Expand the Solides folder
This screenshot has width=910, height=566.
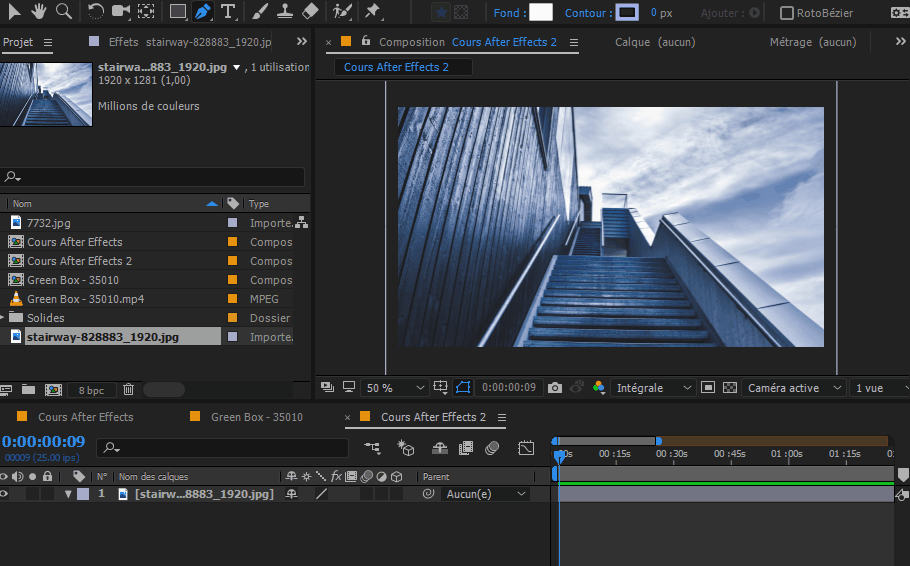tap(2, 318)
